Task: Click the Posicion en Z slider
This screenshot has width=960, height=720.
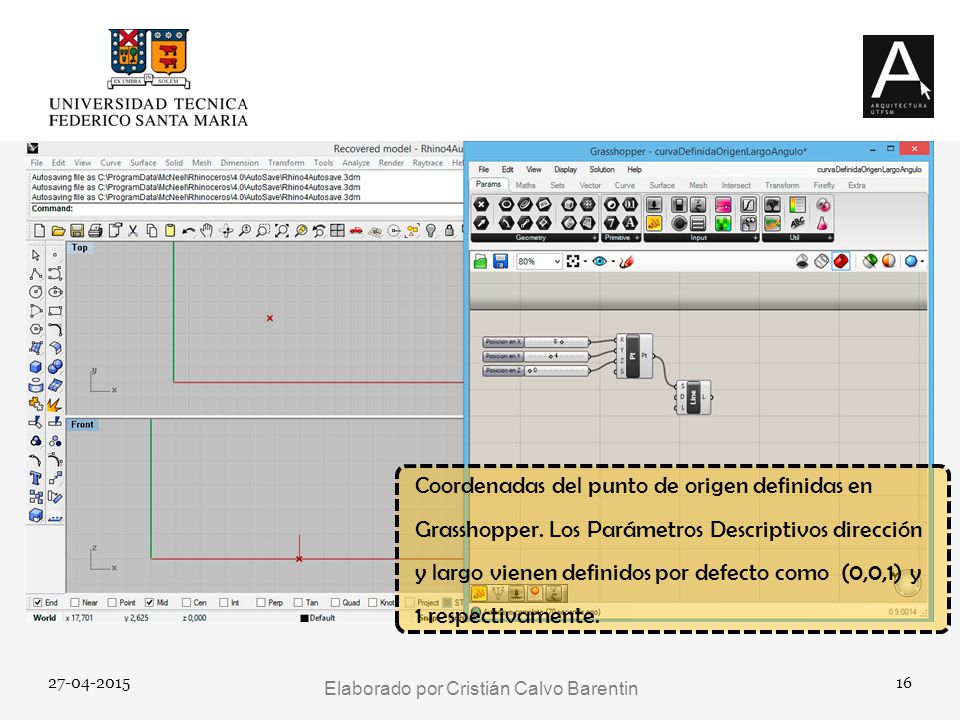Action: click(536, 370)
